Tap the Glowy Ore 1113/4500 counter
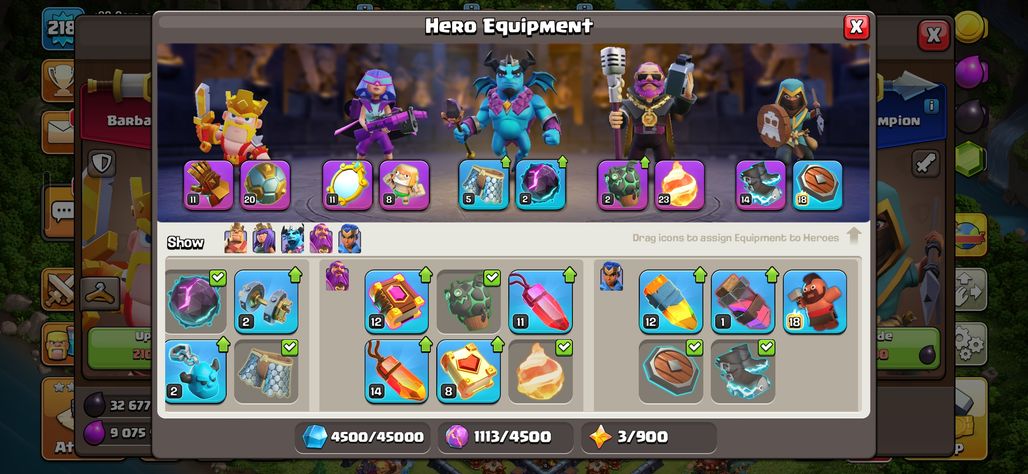This screenshot has height=474, width=1028. pyautogui.click(x=505, y=437)
